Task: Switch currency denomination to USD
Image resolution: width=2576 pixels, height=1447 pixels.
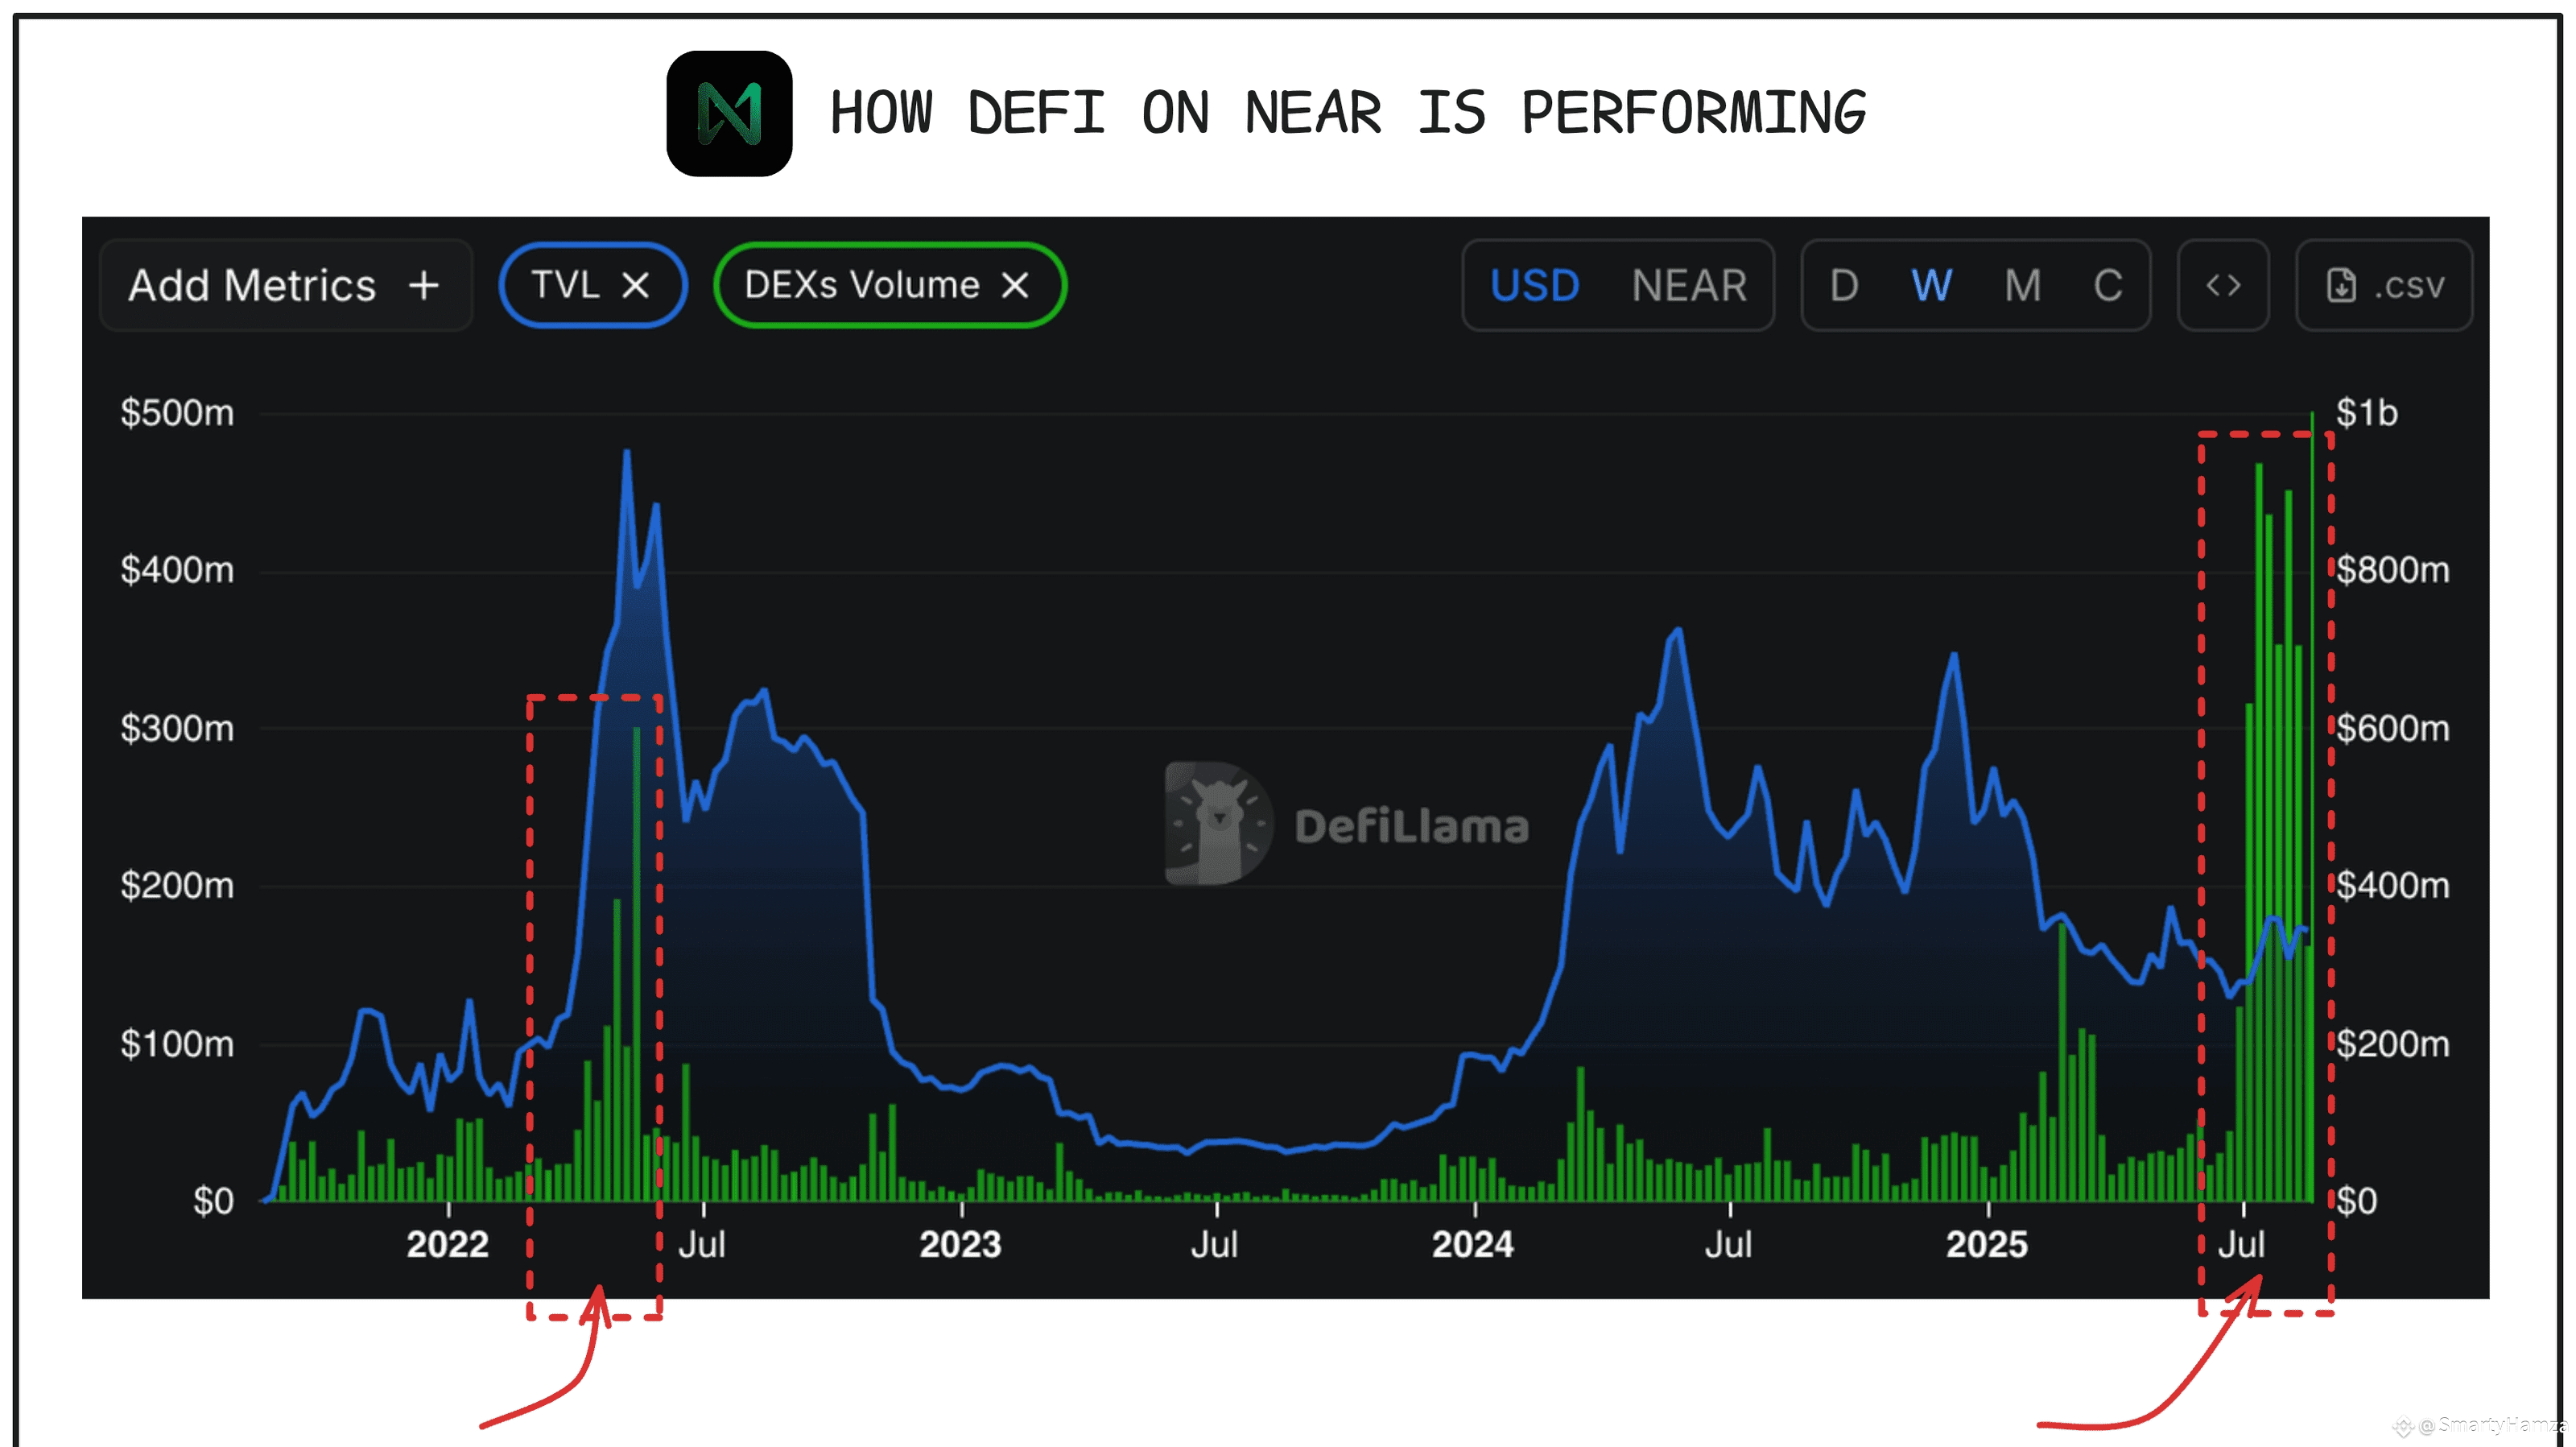Action: tap(1534, 286)
